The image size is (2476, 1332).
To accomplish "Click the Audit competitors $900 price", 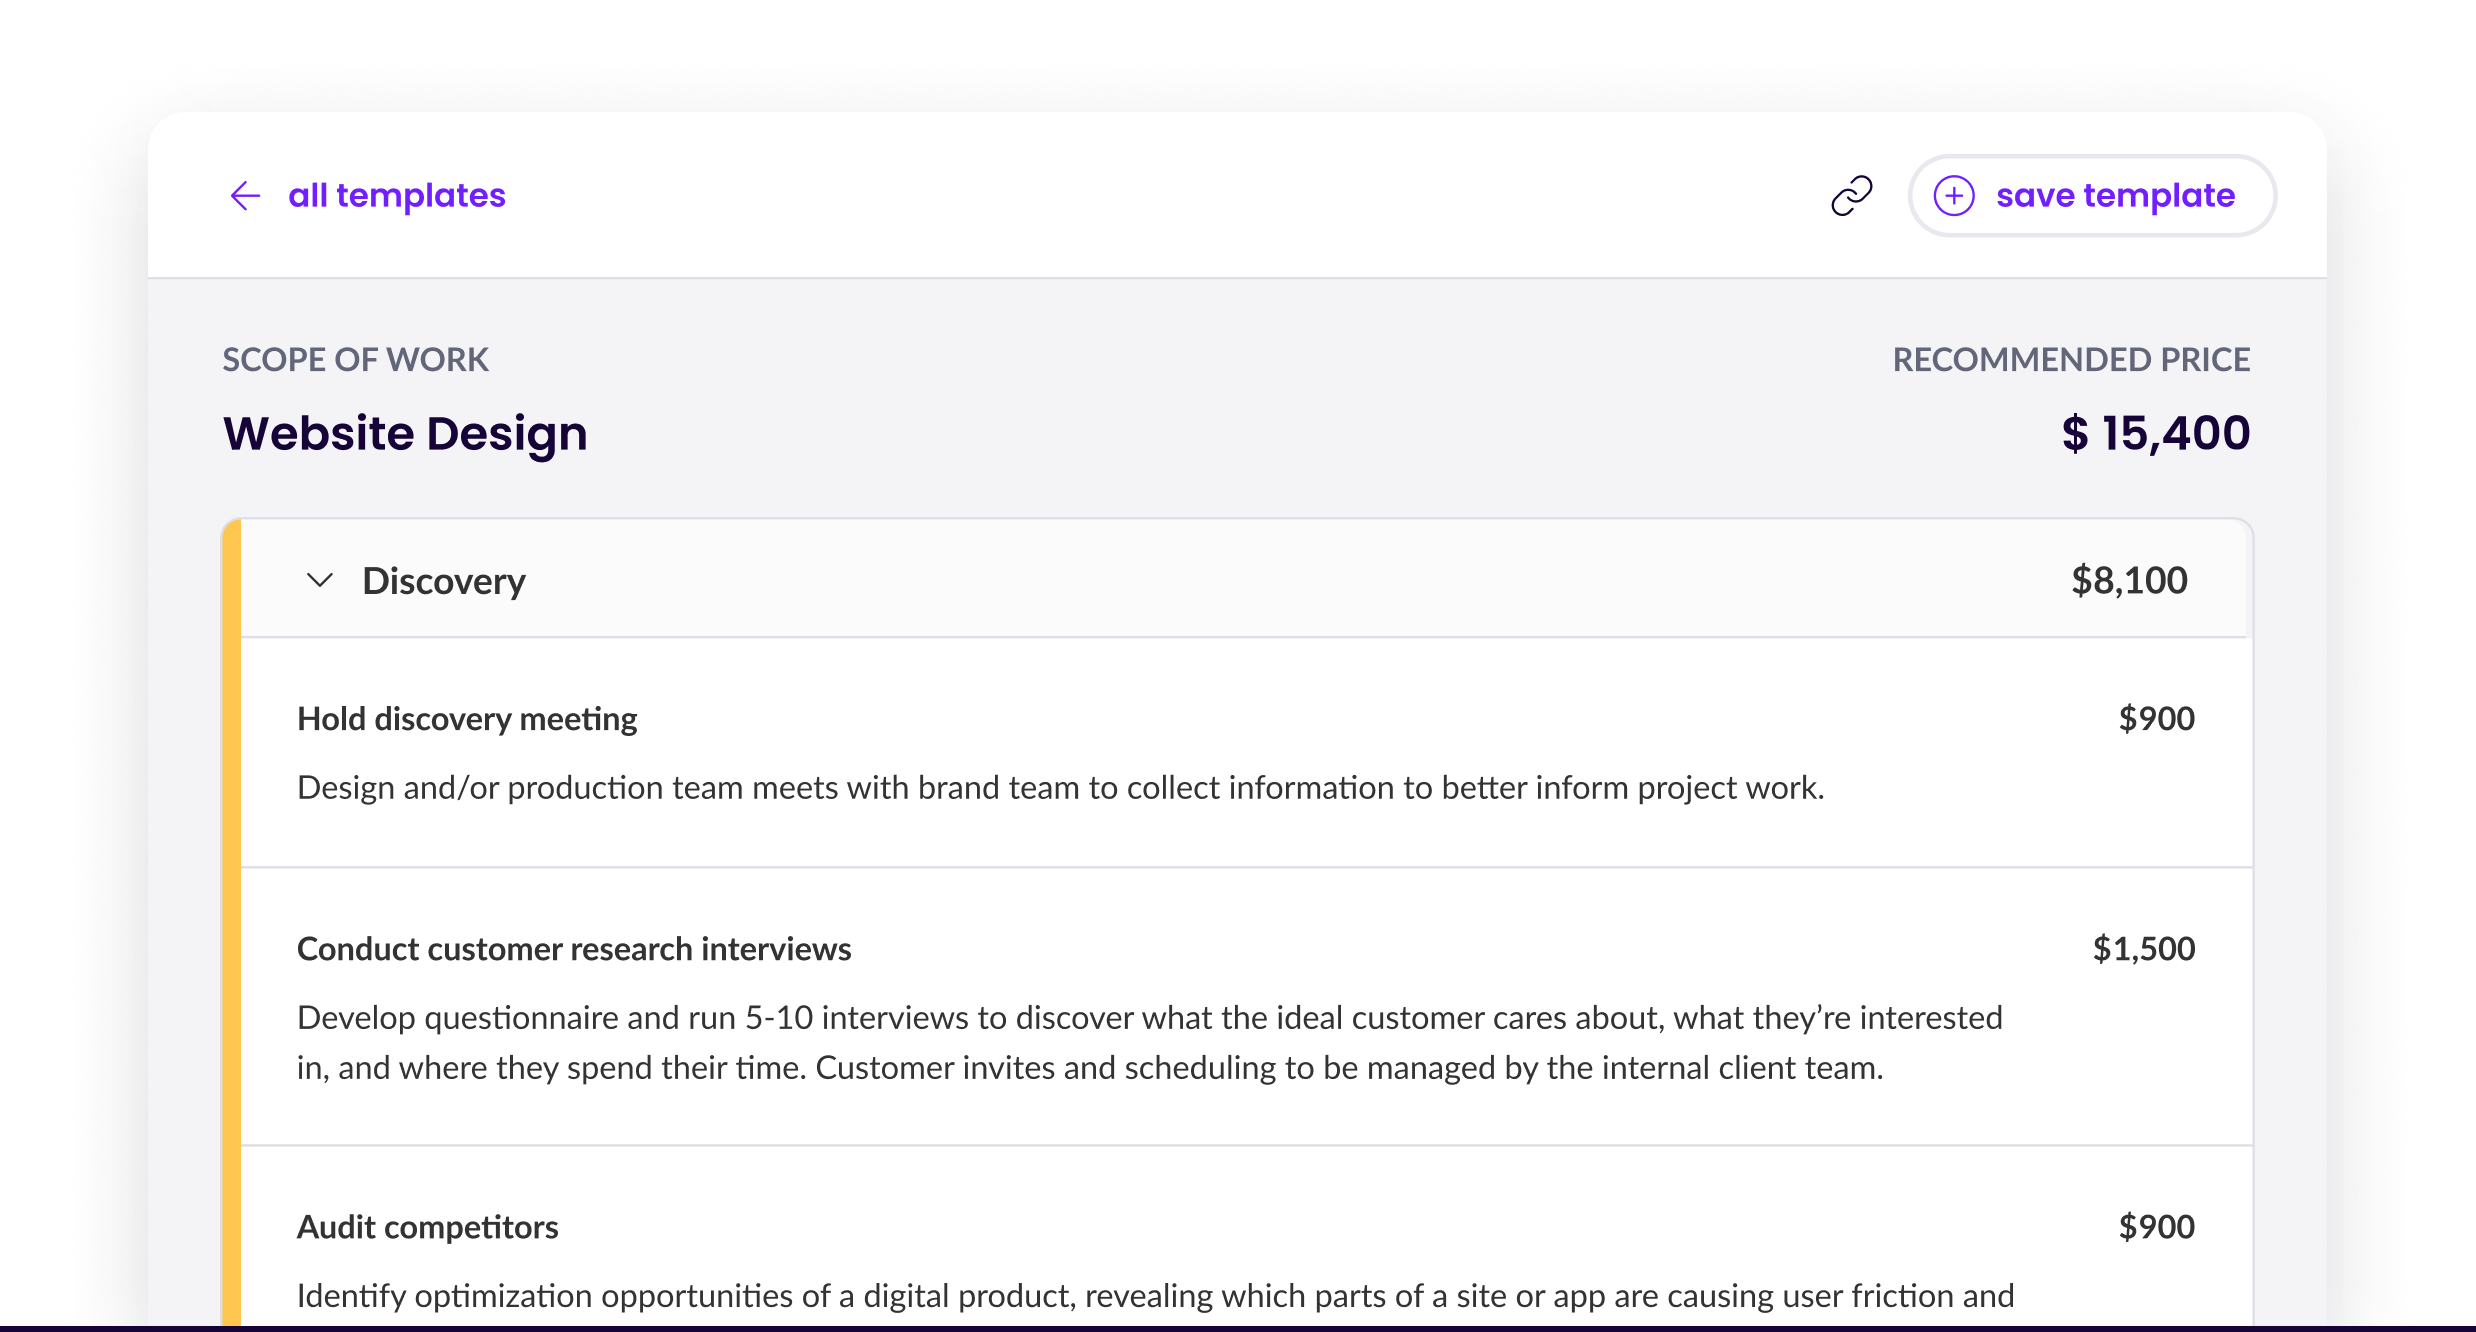I will (x=2156, y=1227).
